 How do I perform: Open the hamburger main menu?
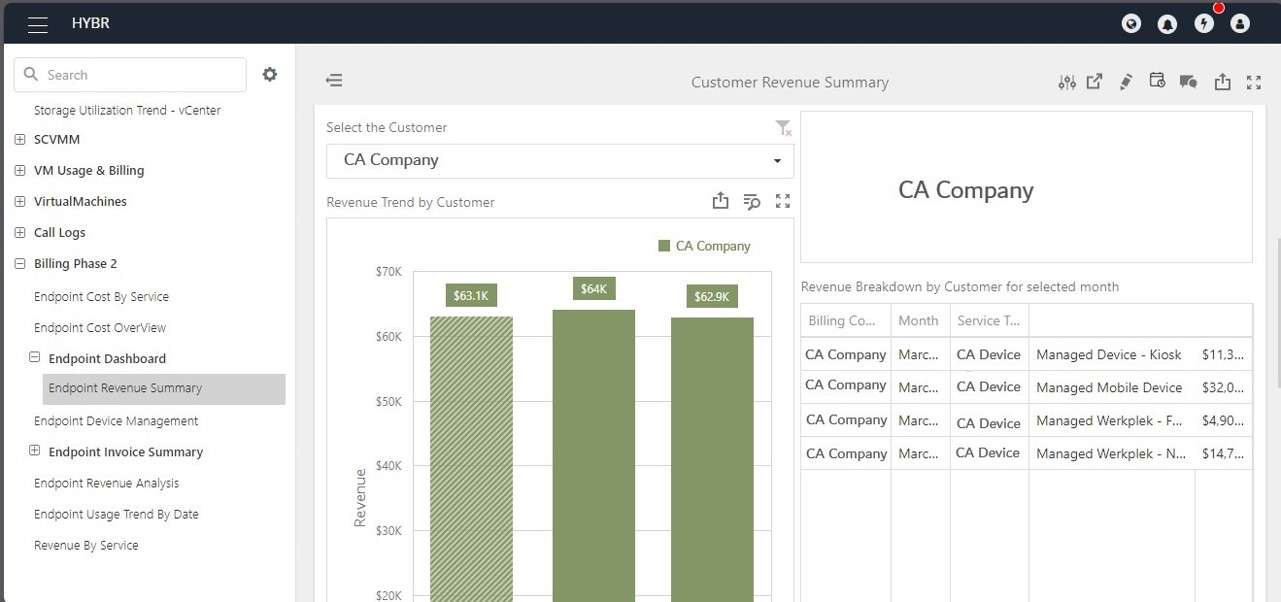coord(38,25)
